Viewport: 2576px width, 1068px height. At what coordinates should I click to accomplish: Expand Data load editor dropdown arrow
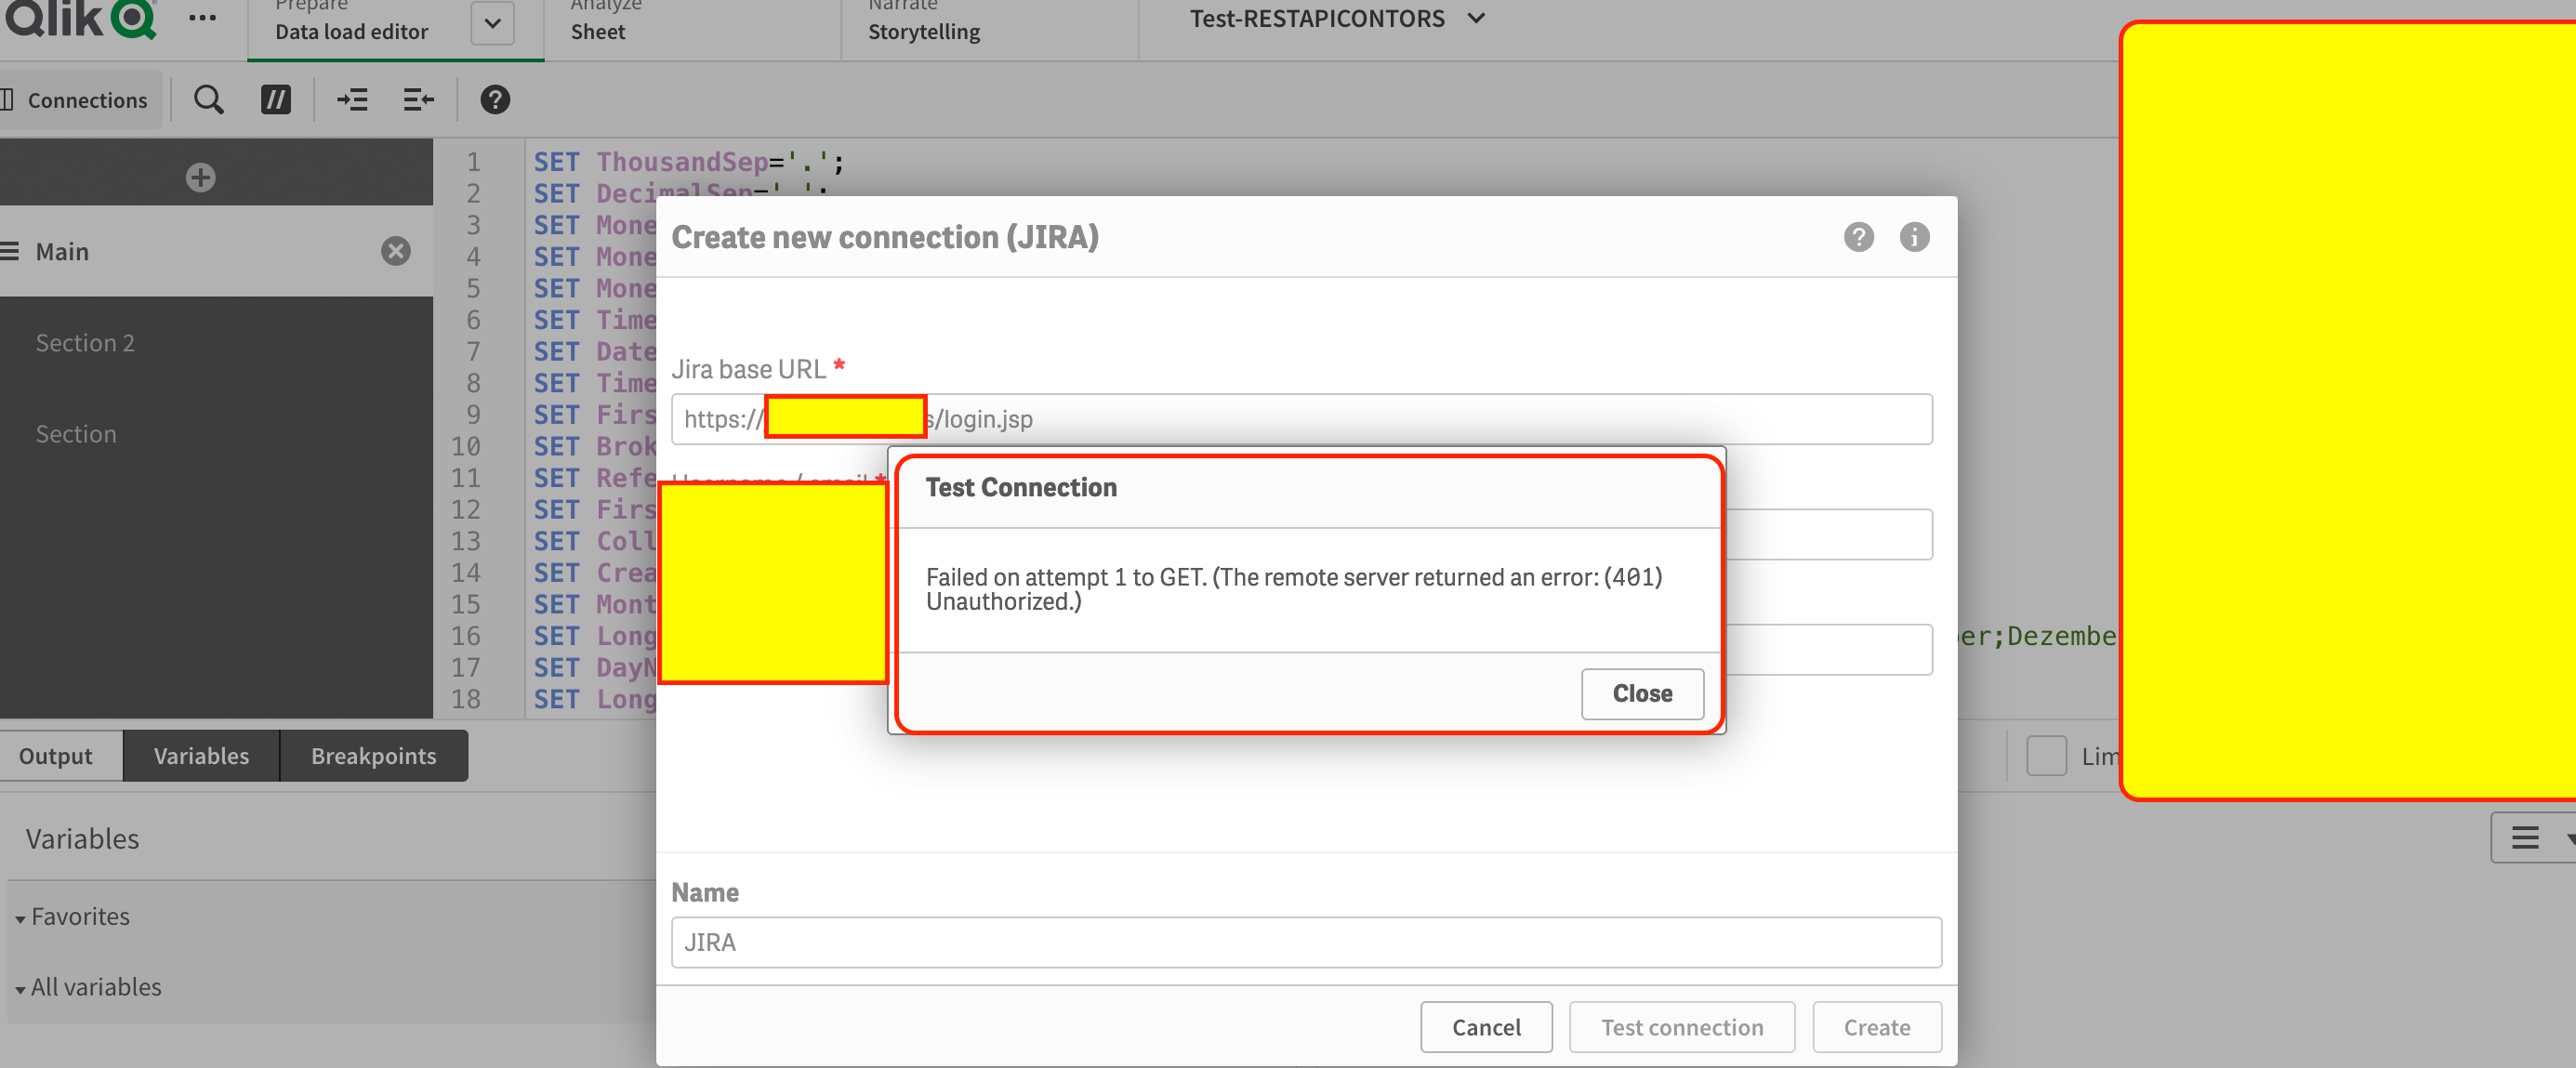point(492,23)
